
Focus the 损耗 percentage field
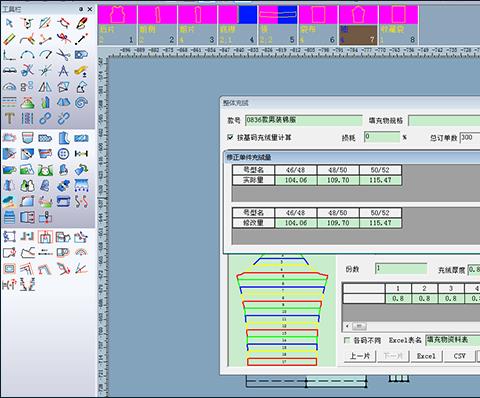382,137
